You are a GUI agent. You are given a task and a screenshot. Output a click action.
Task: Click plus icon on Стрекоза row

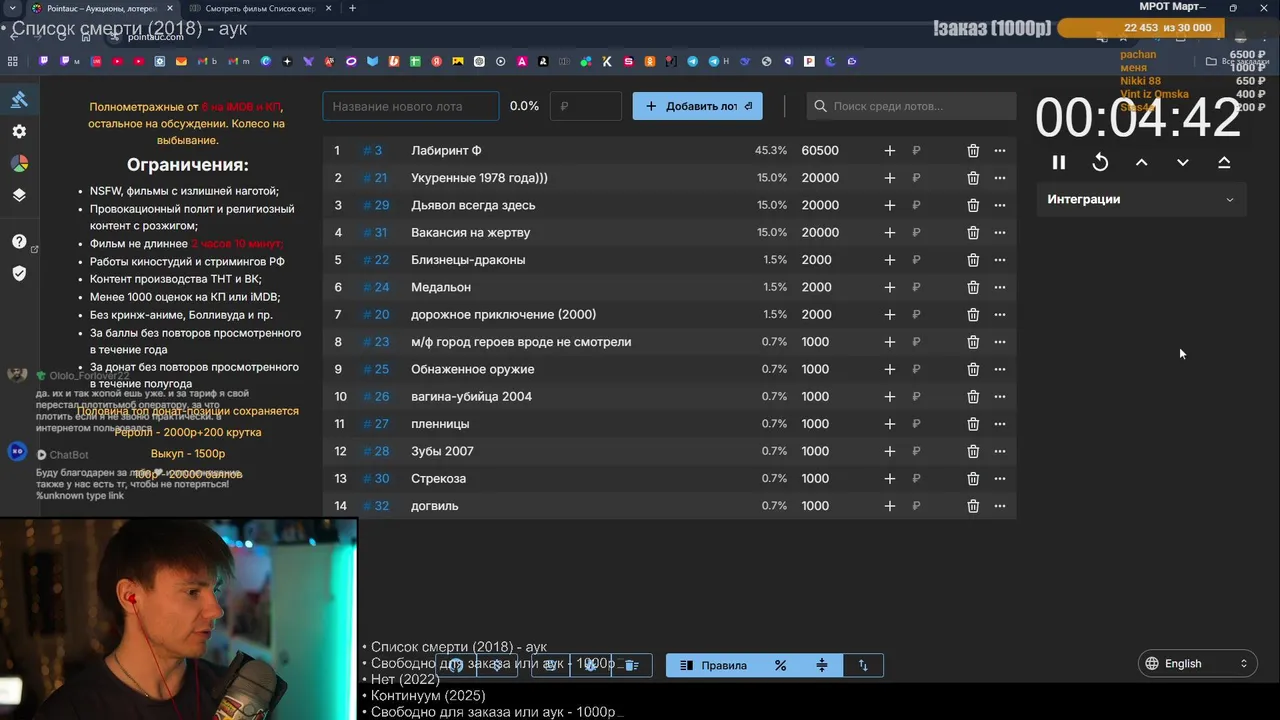pos(889,478)
